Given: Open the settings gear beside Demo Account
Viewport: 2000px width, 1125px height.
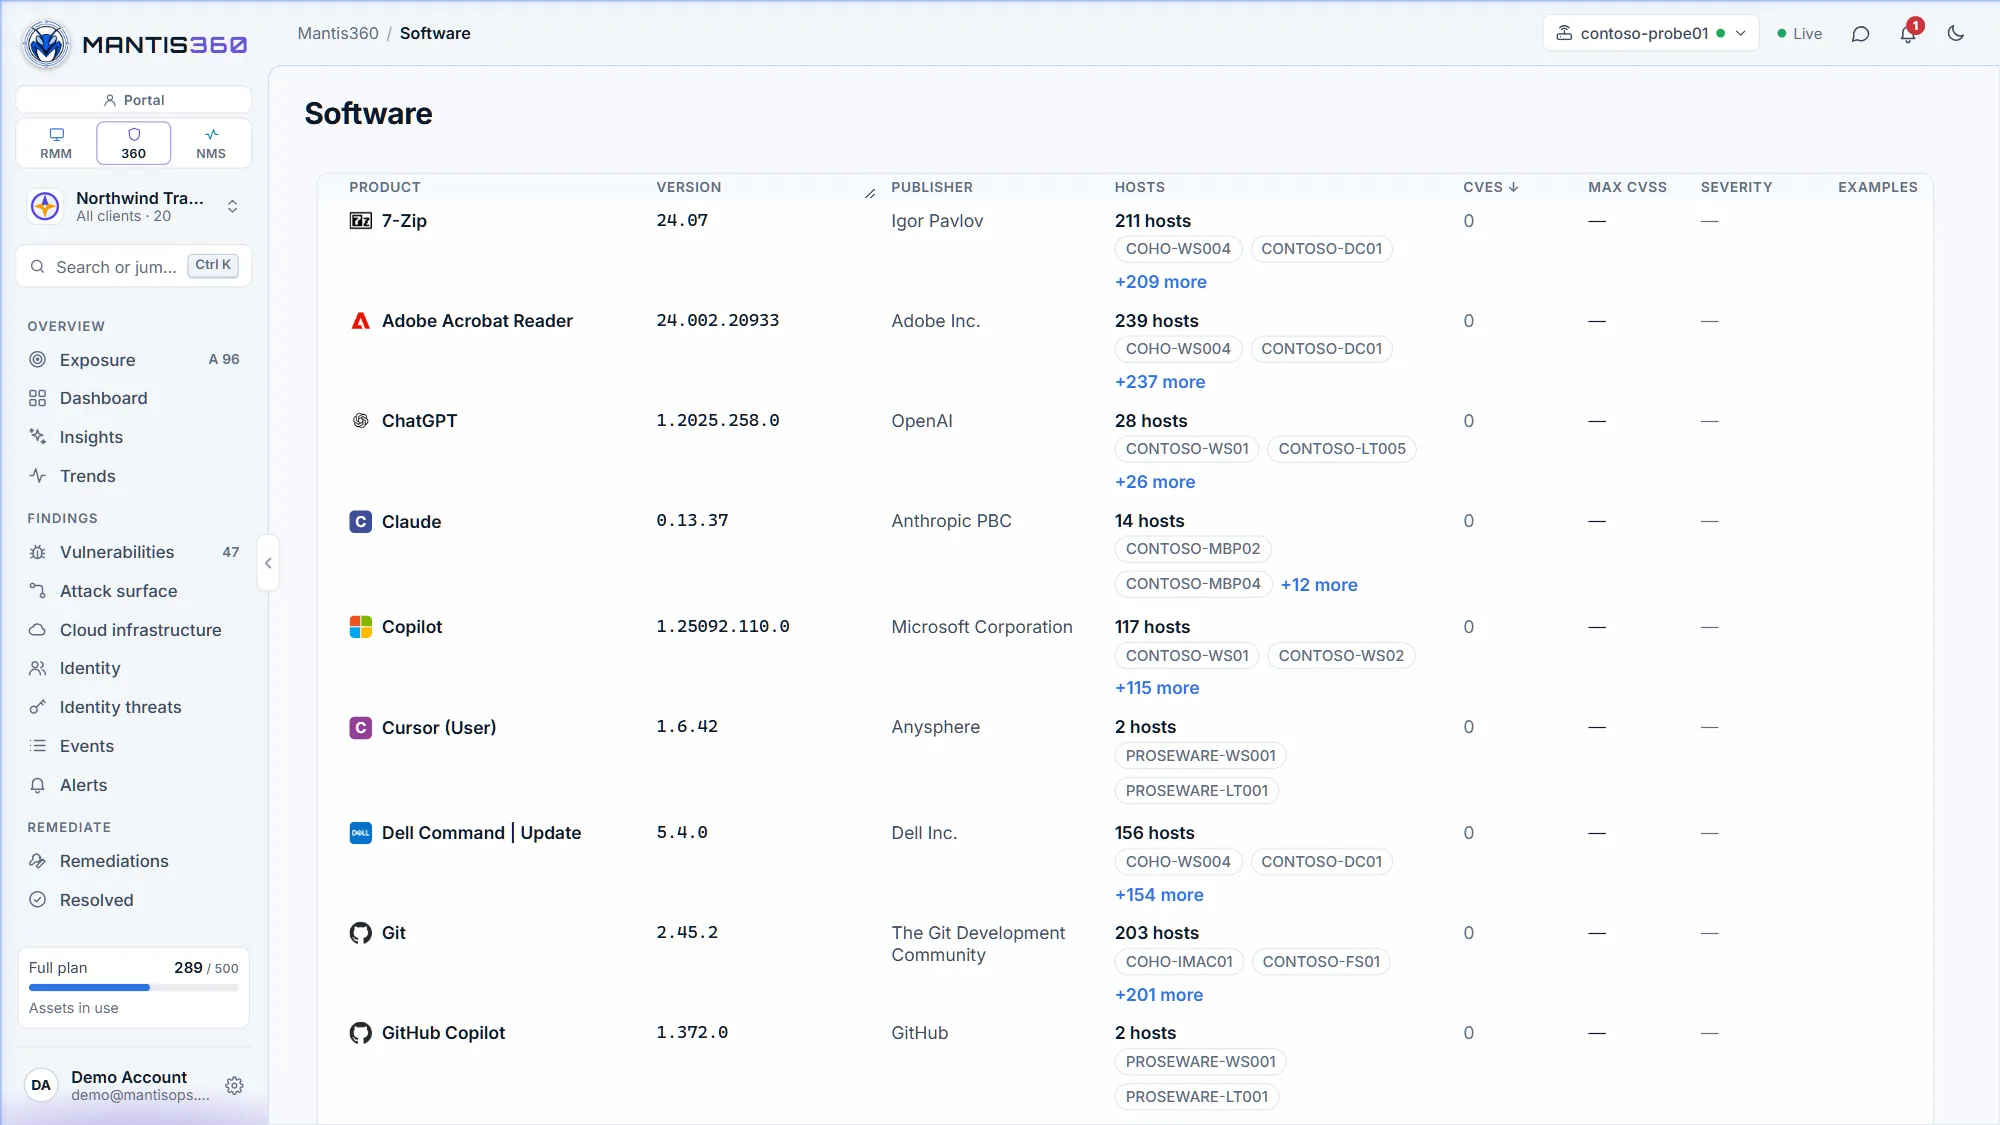Looking at the screenshot, I should click(234, 1086).
